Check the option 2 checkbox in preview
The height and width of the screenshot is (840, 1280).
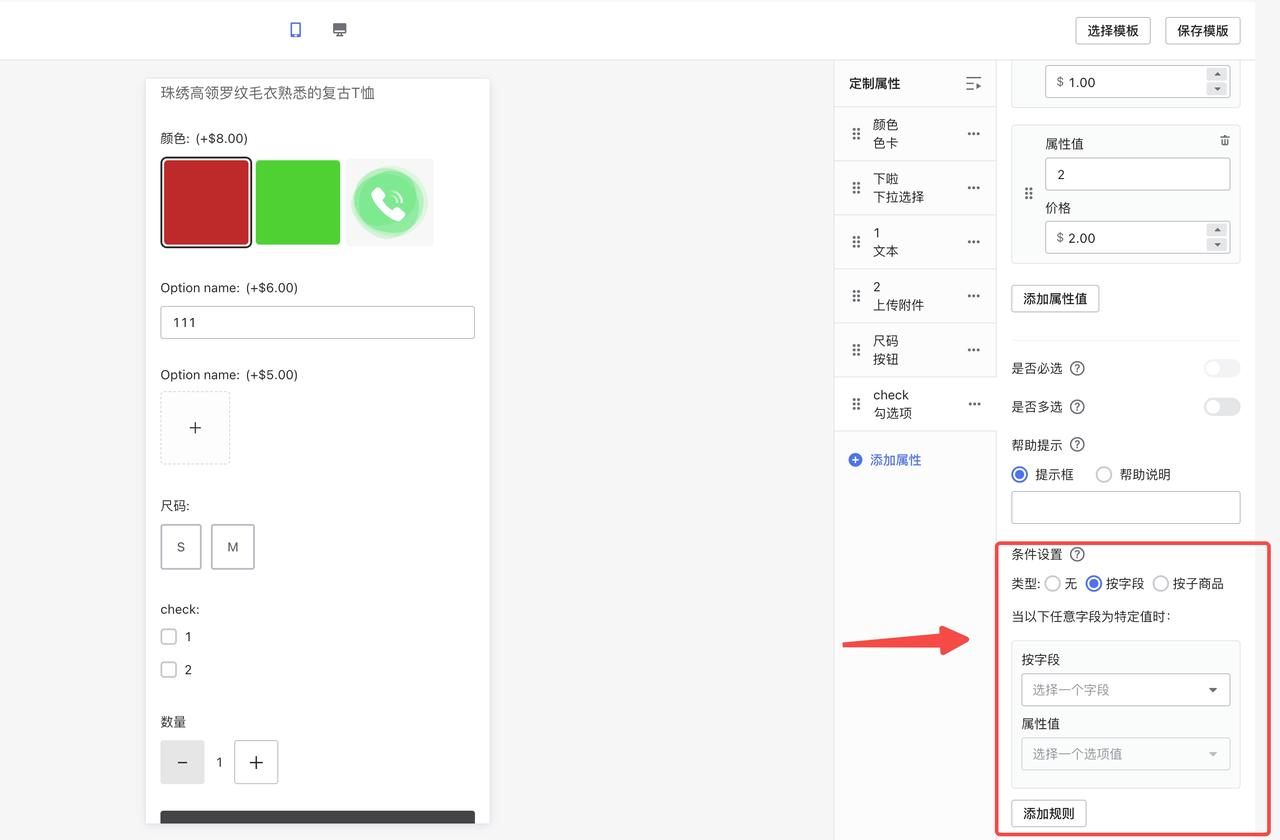click(169, 670)
